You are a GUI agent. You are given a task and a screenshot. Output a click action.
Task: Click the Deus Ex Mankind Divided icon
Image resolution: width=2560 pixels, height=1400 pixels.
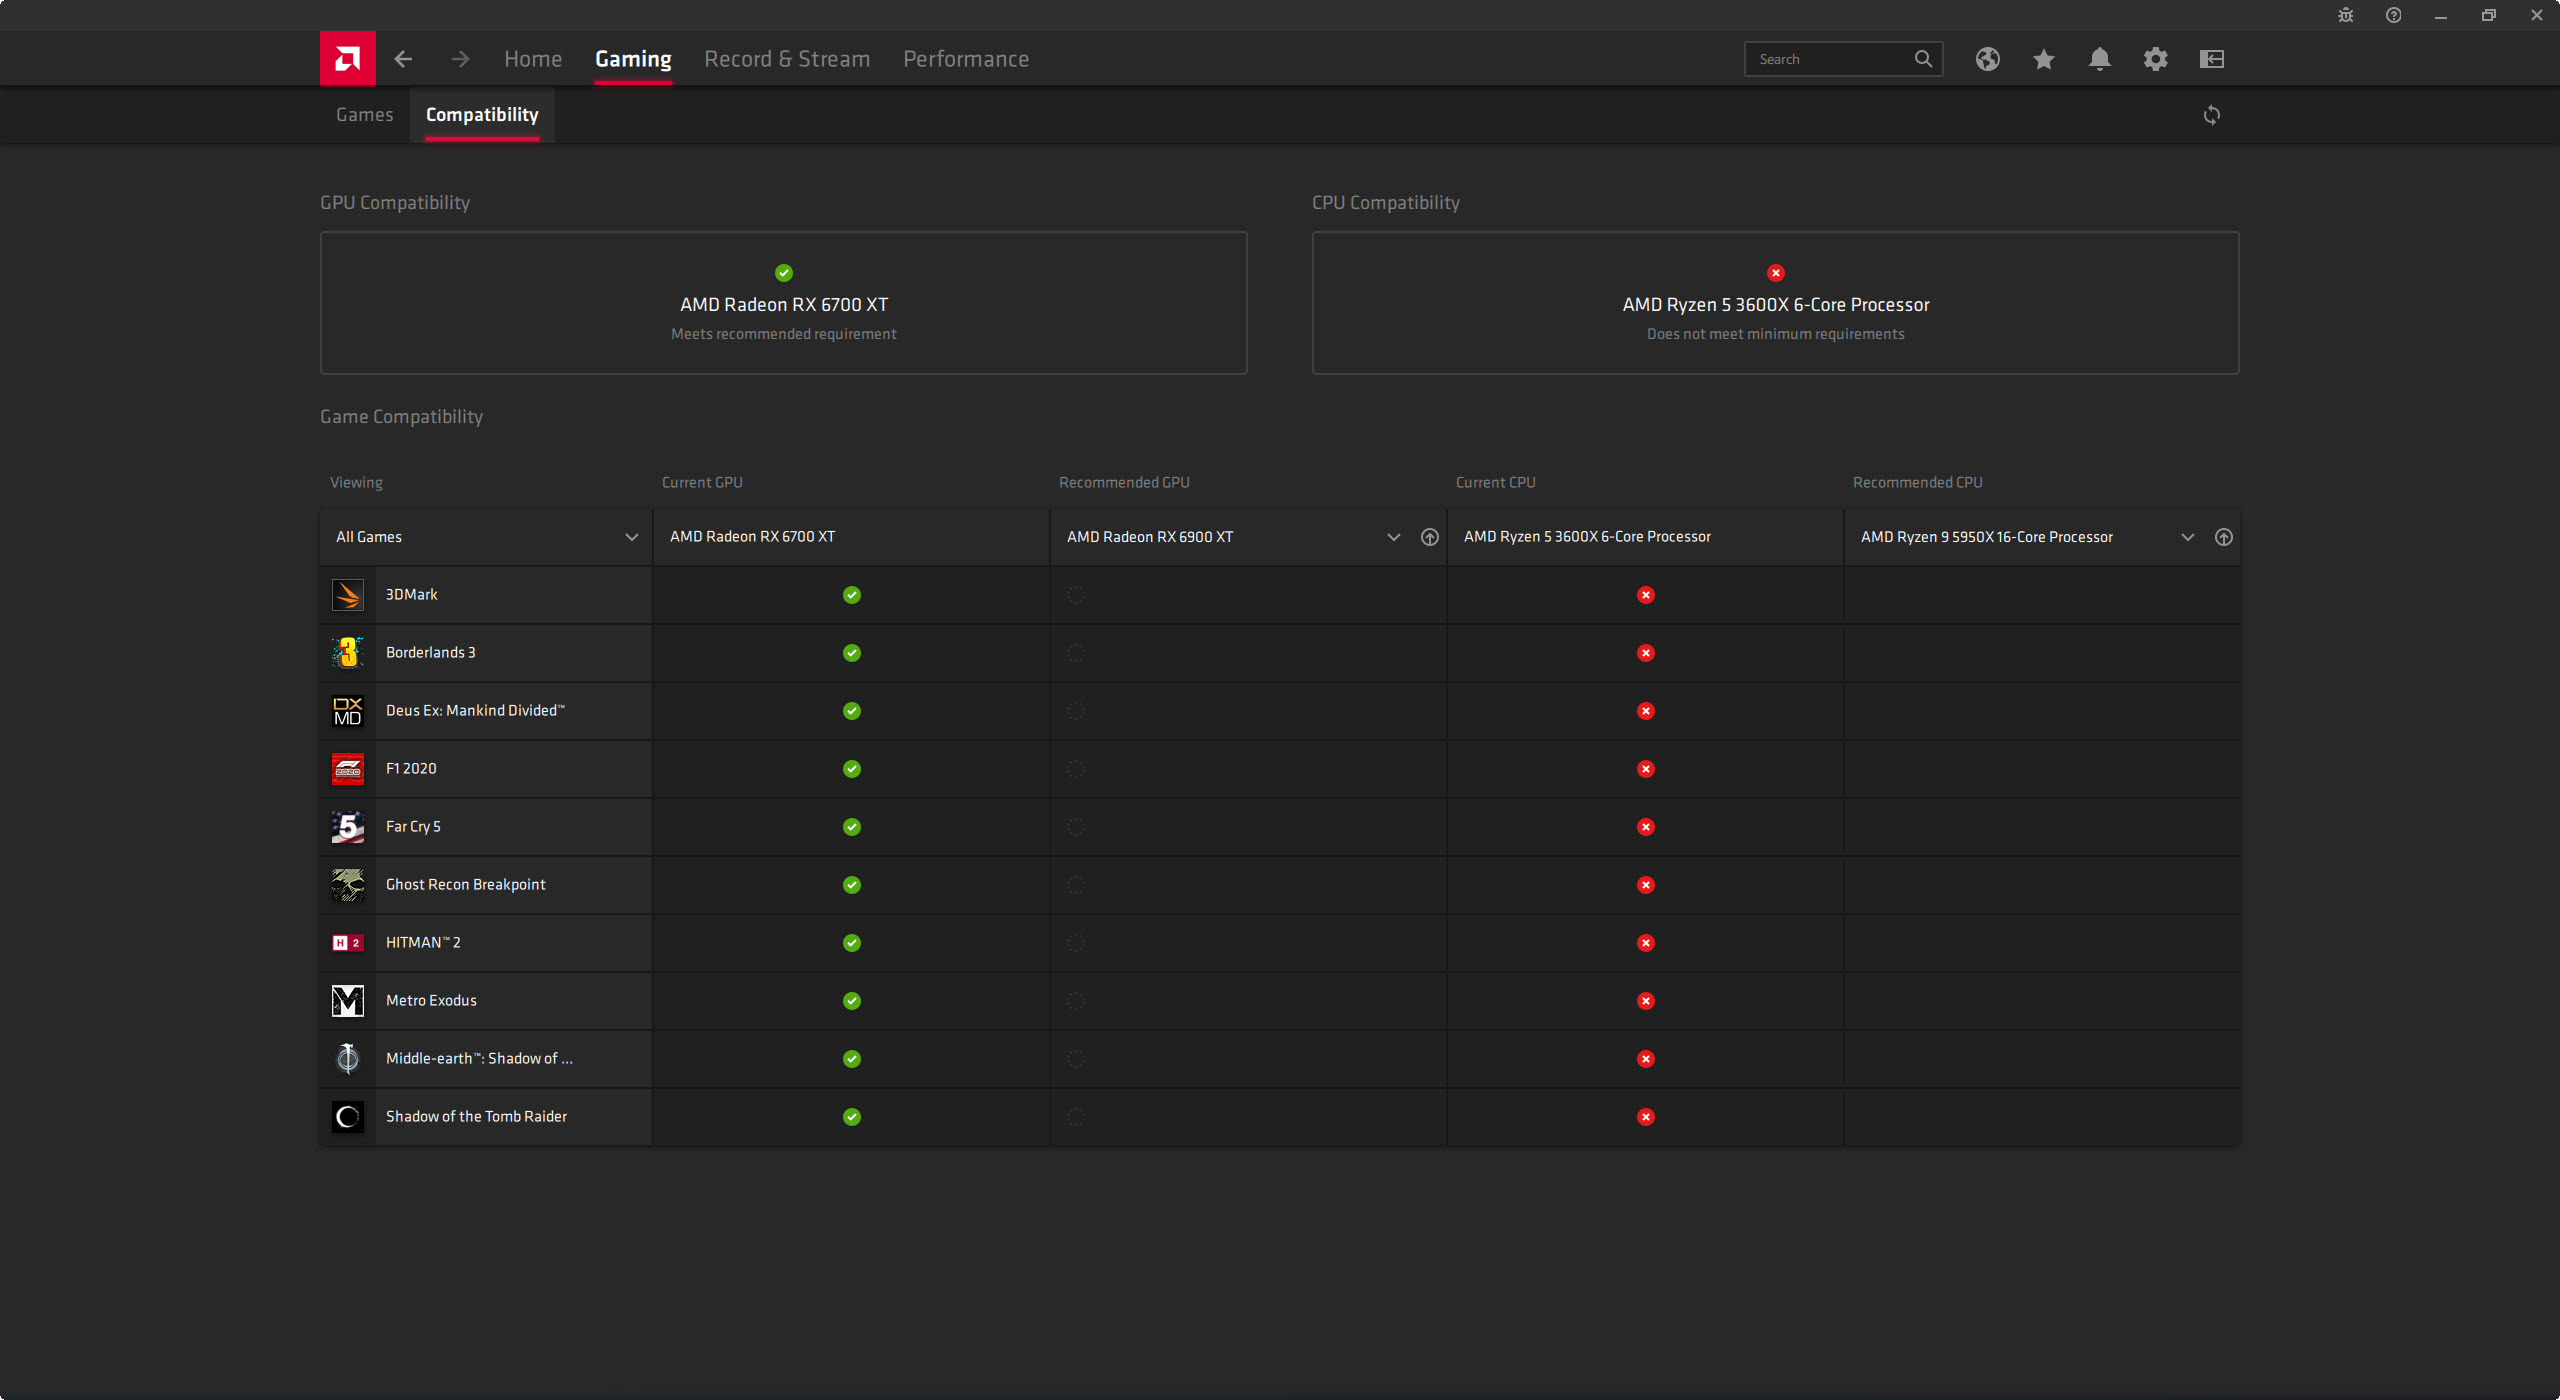click(348, 711)
